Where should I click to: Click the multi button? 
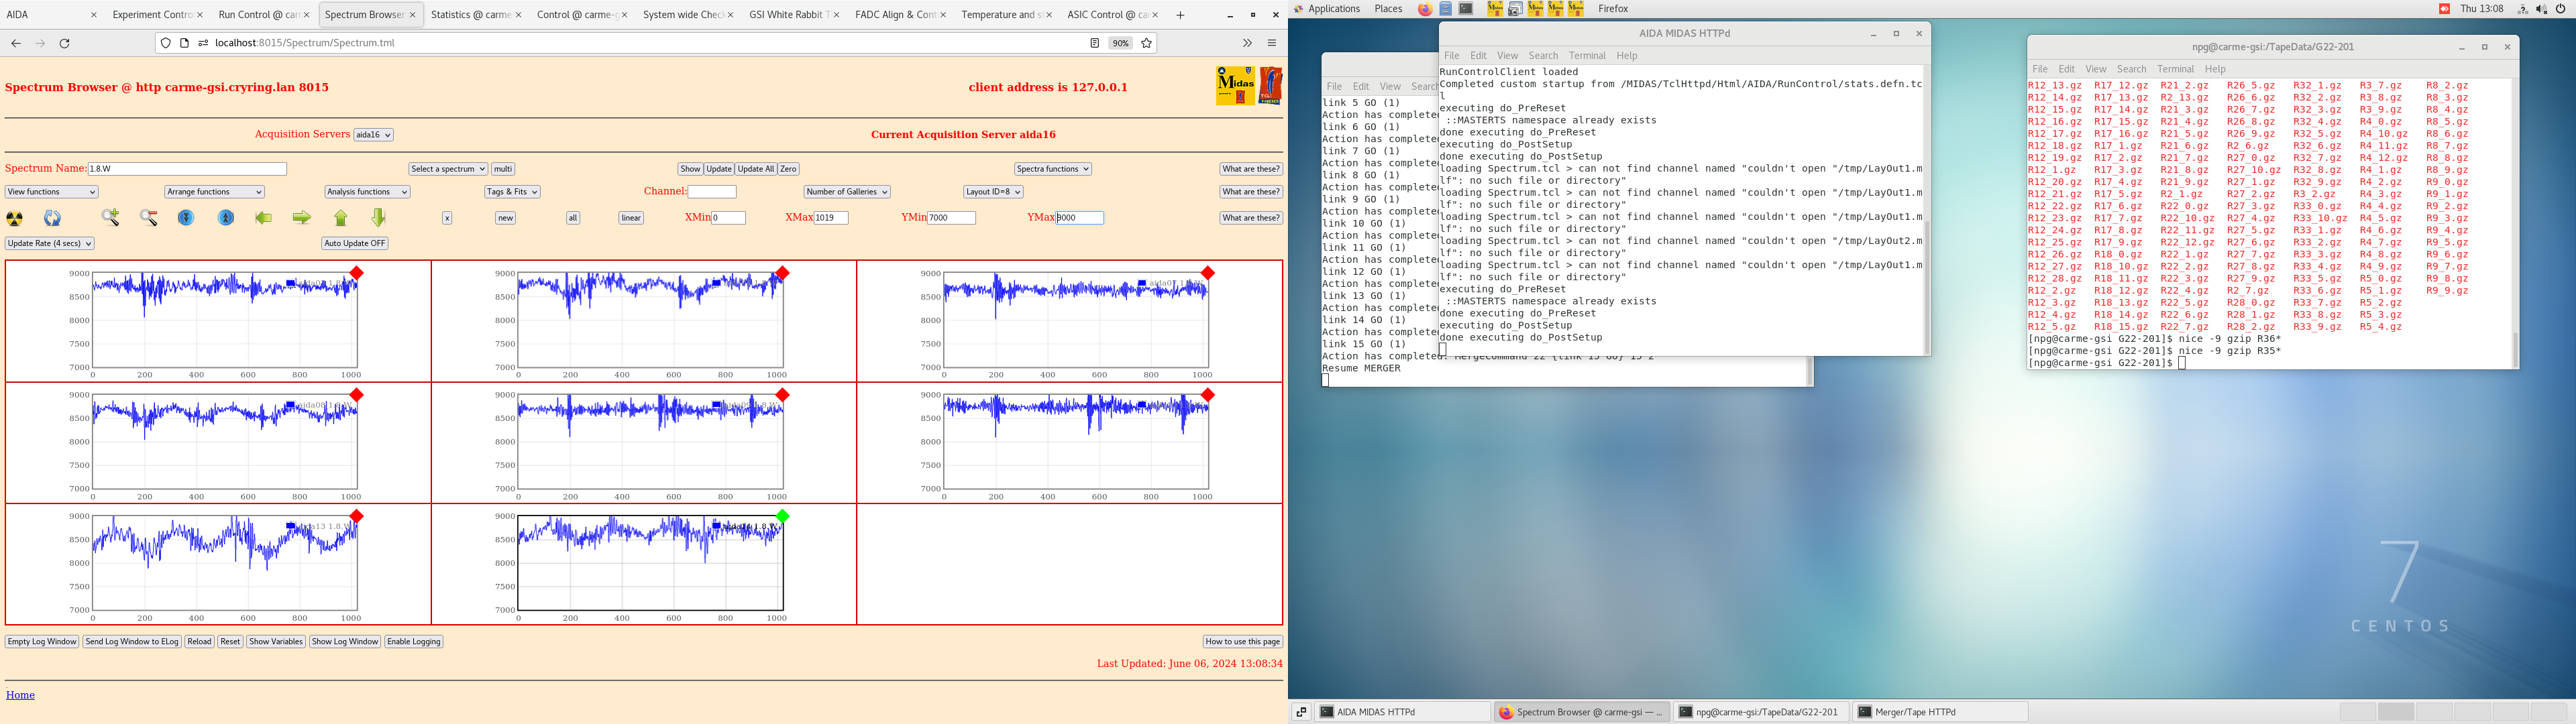click(503, 169)
